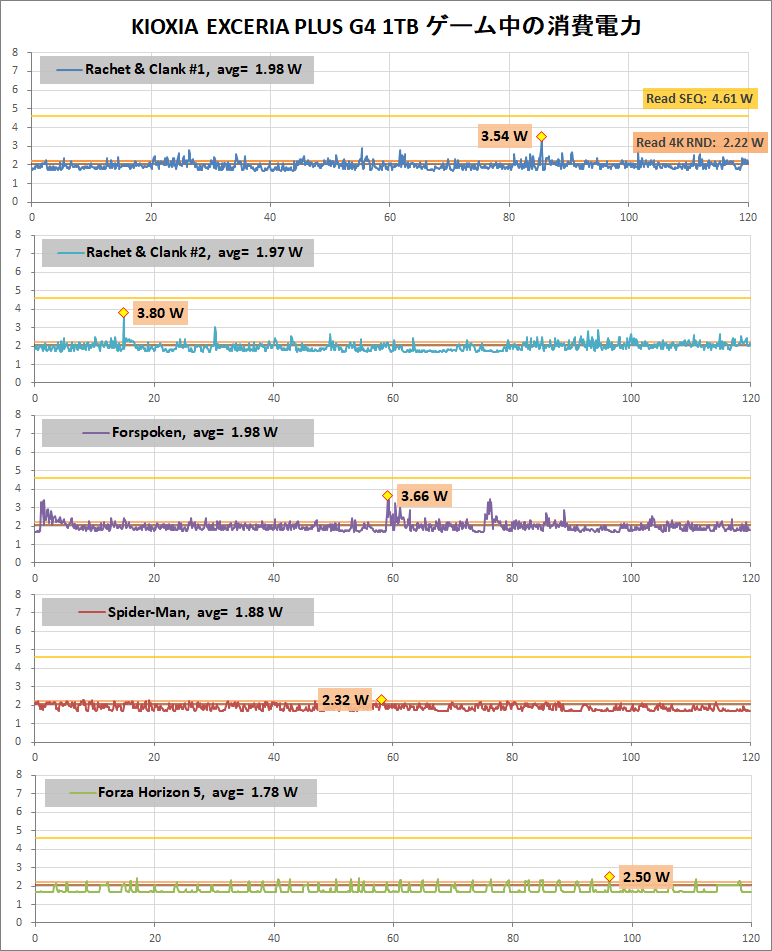This screenshot has width=772, height=951.
Task: Click the purple legend line sample for Forspoken
Action: point(96,433)
